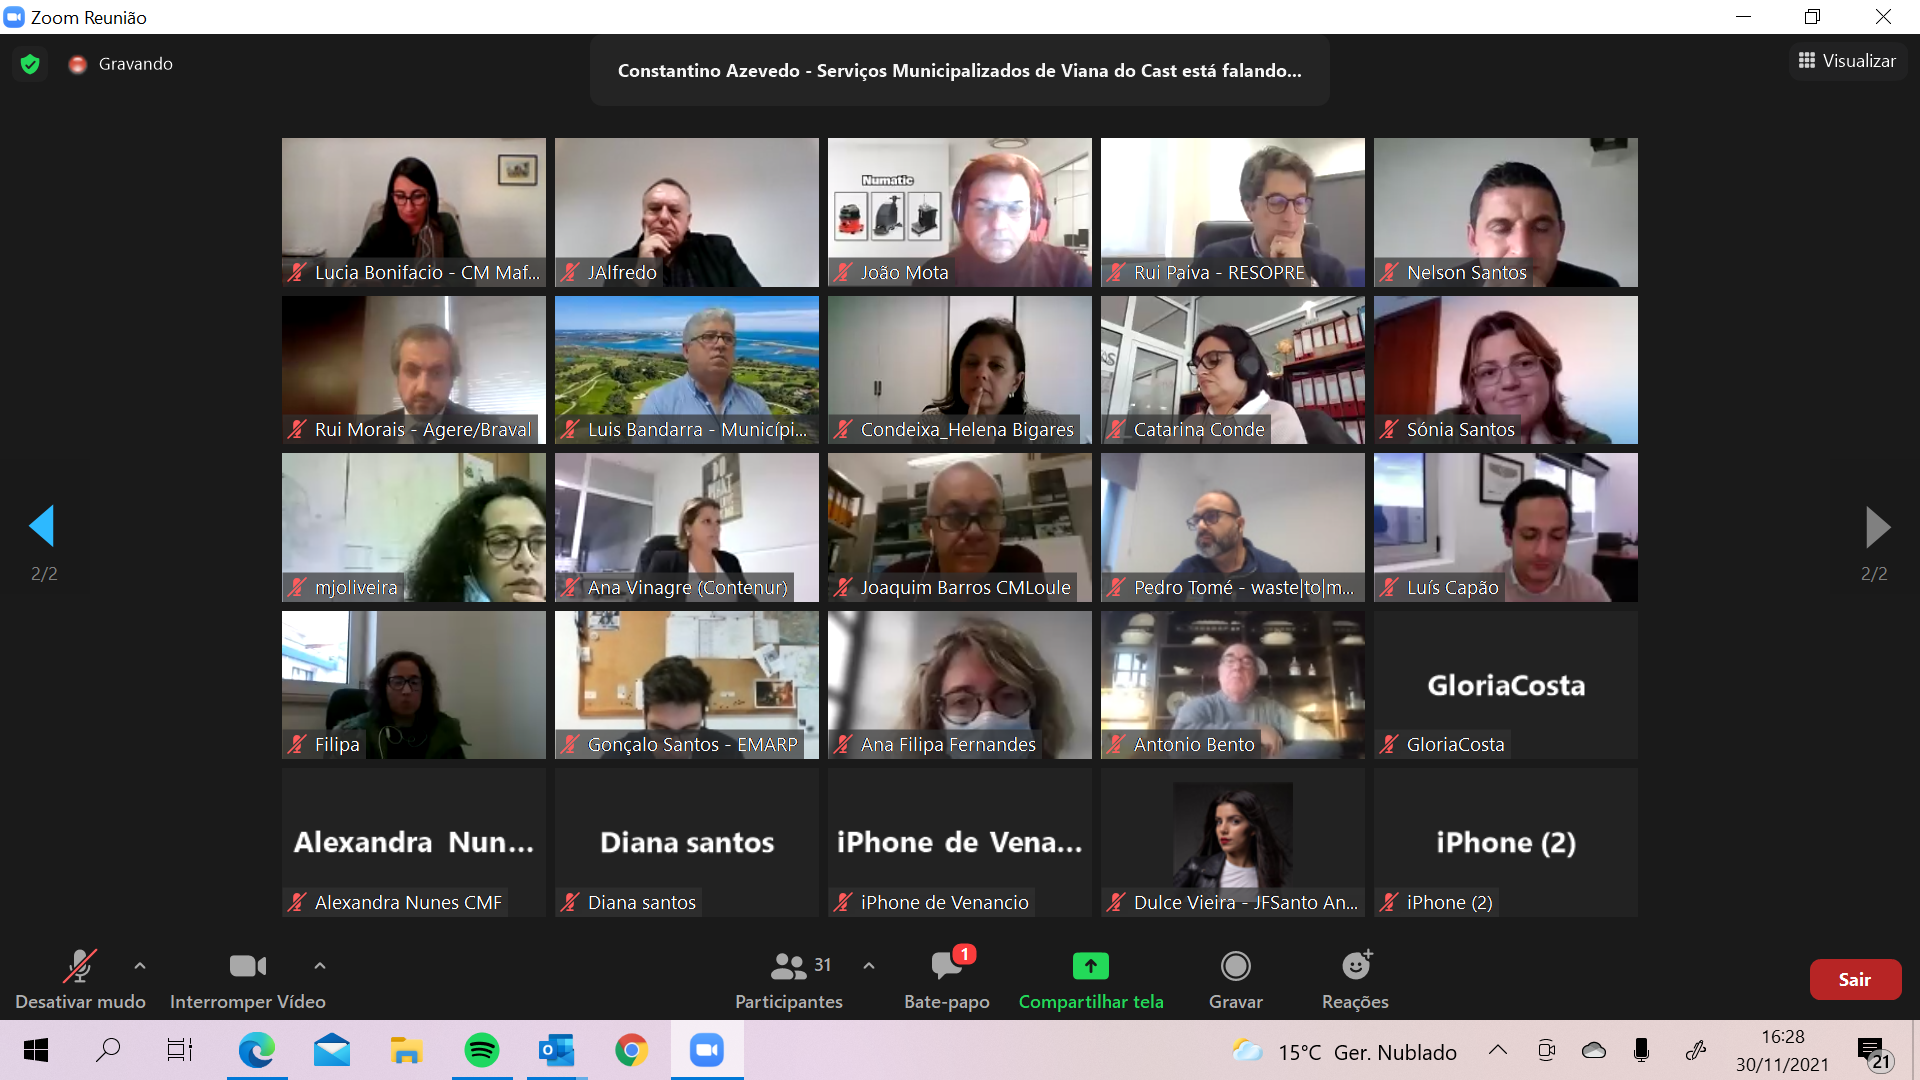This screenshot has width=1920, height=1080.
Task: Toggle the Desativar mudo microphone button
Action: point(80,967)
